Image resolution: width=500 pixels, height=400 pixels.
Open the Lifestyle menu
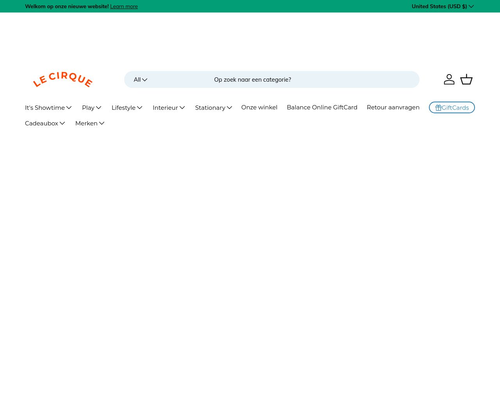coord(127,108)
